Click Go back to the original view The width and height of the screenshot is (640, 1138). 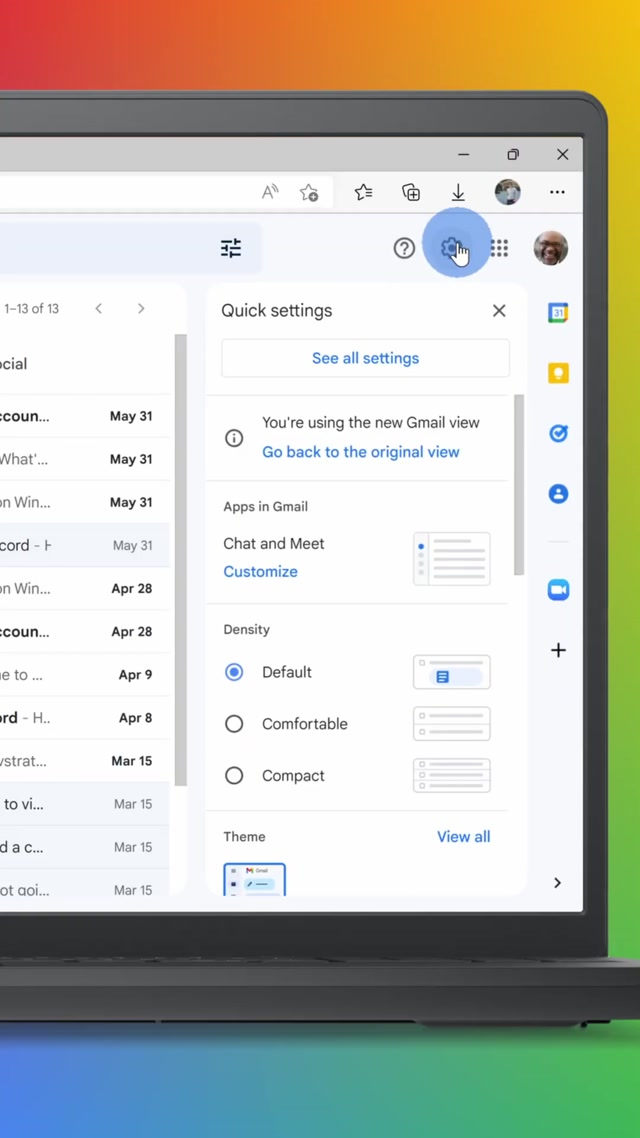(x=360, y=452)
